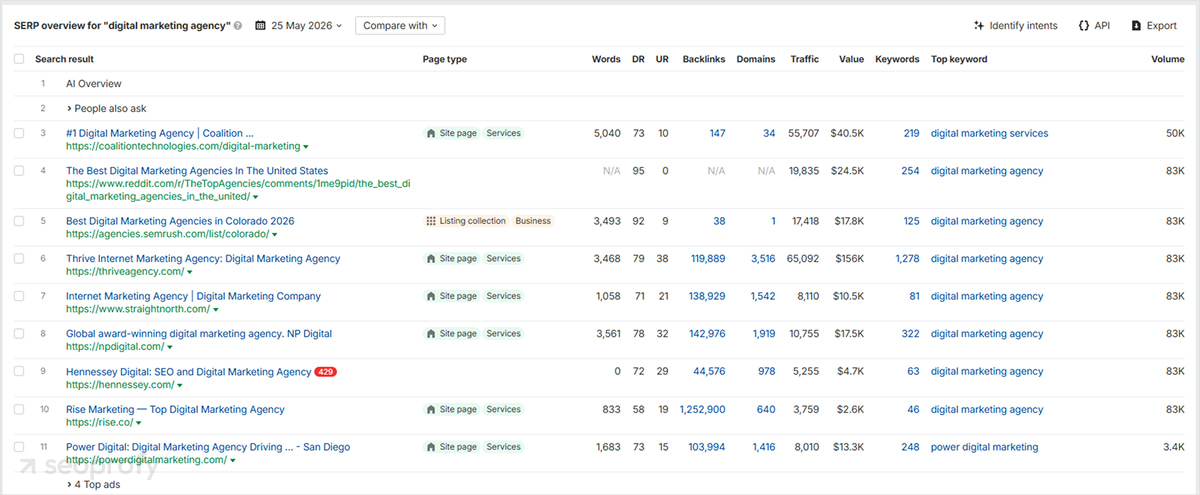
Task: Check the box for NP Digital row
Action: pos(20,334)
